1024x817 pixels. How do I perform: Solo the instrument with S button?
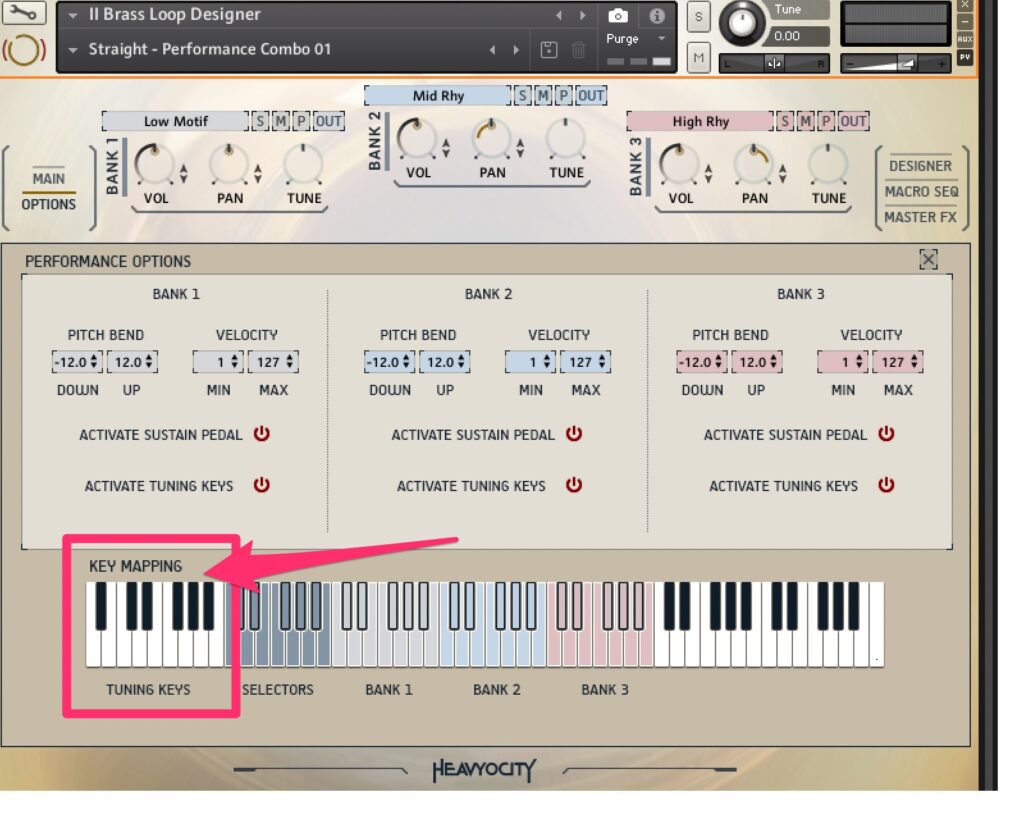point(698,17)
